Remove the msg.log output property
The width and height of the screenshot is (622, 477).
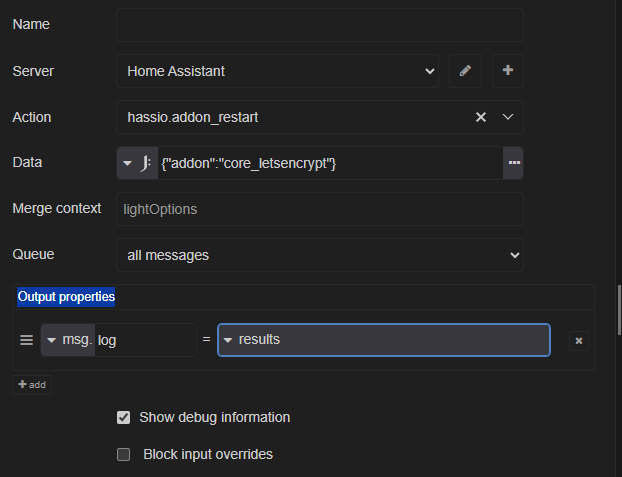click(x=578, y=341)
